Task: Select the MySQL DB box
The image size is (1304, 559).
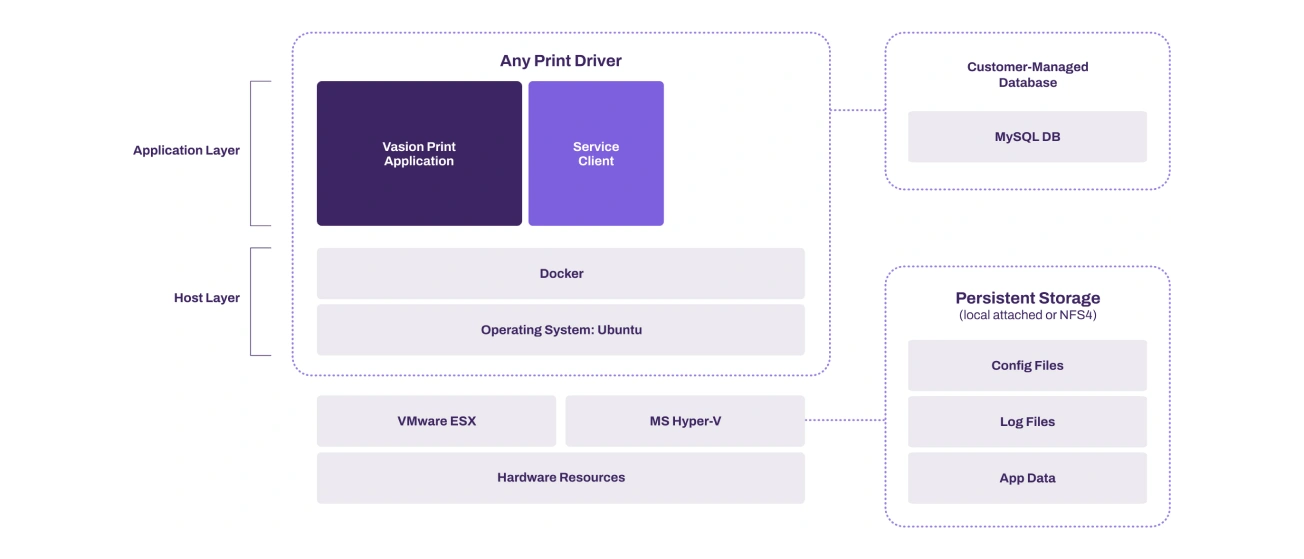Action: [x=1027, y=137]
